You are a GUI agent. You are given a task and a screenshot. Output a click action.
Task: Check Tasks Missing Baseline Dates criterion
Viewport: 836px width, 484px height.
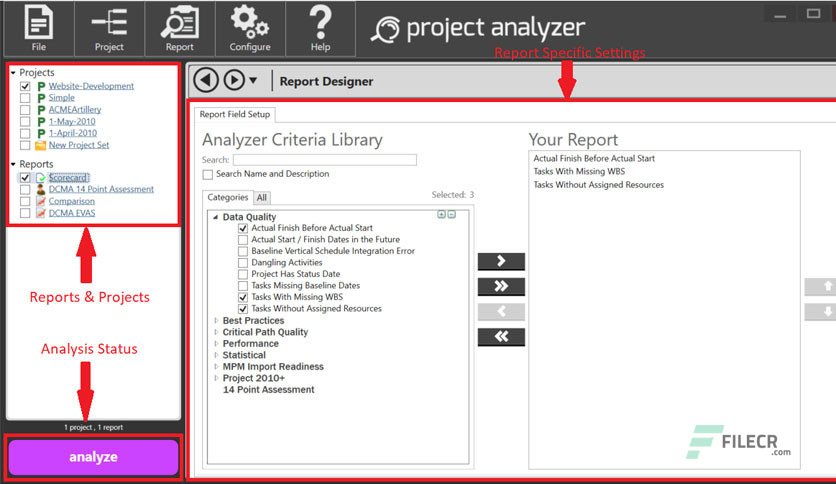pos(243,286)
